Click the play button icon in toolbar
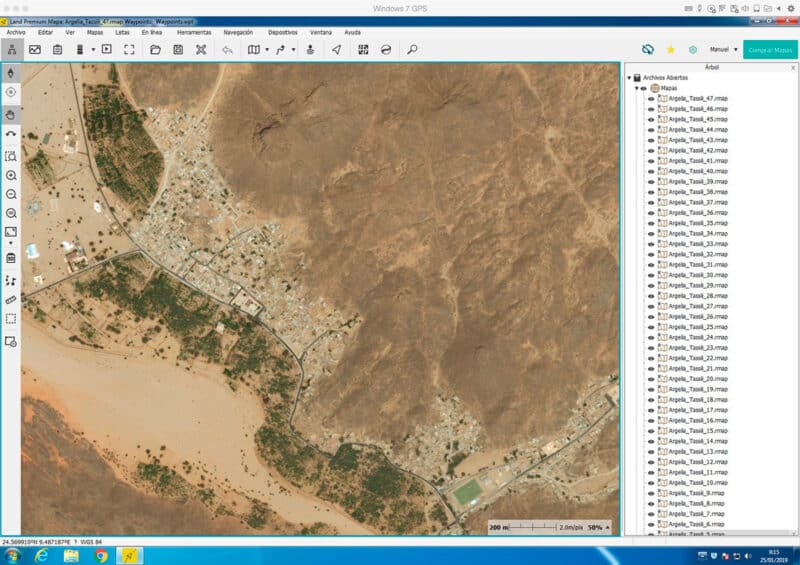Viewport: 800px width, 565px height. coord(107,50)
